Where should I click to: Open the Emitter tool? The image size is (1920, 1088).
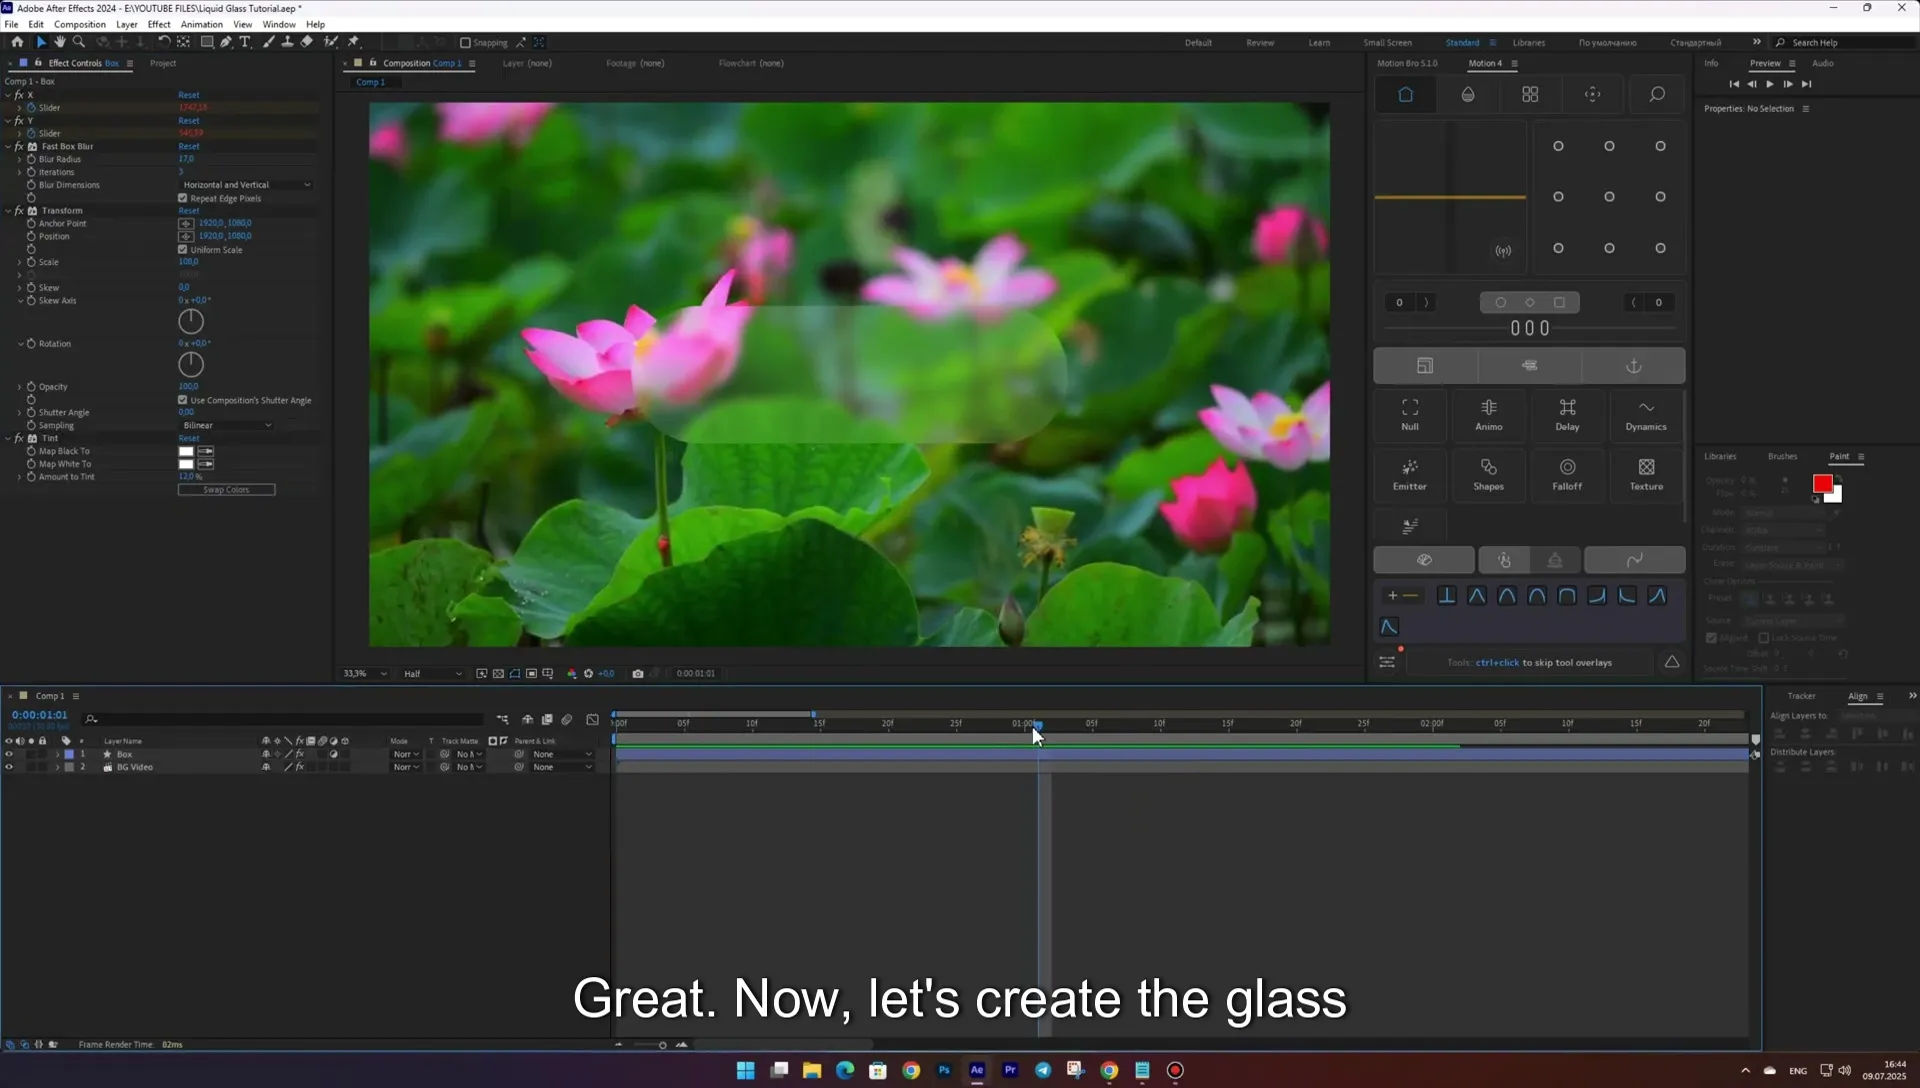click(1410, 474)
